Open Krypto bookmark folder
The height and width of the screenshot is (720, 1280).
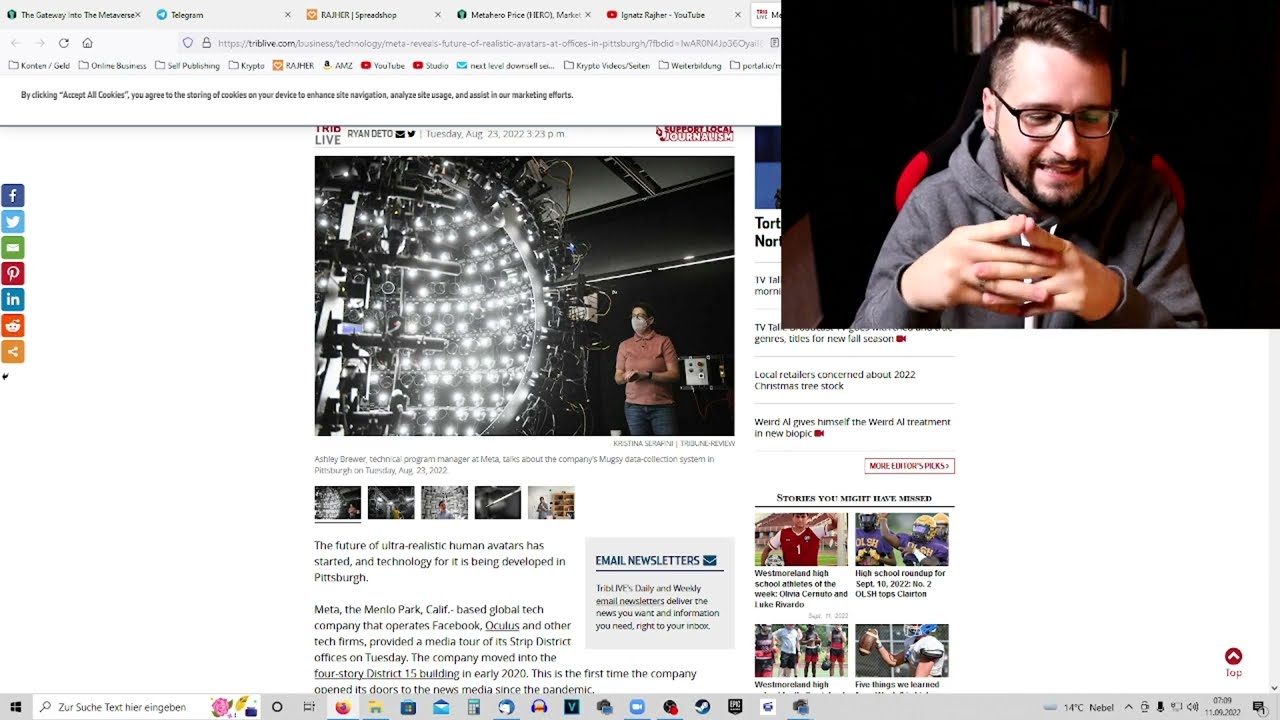click(246, 66)
